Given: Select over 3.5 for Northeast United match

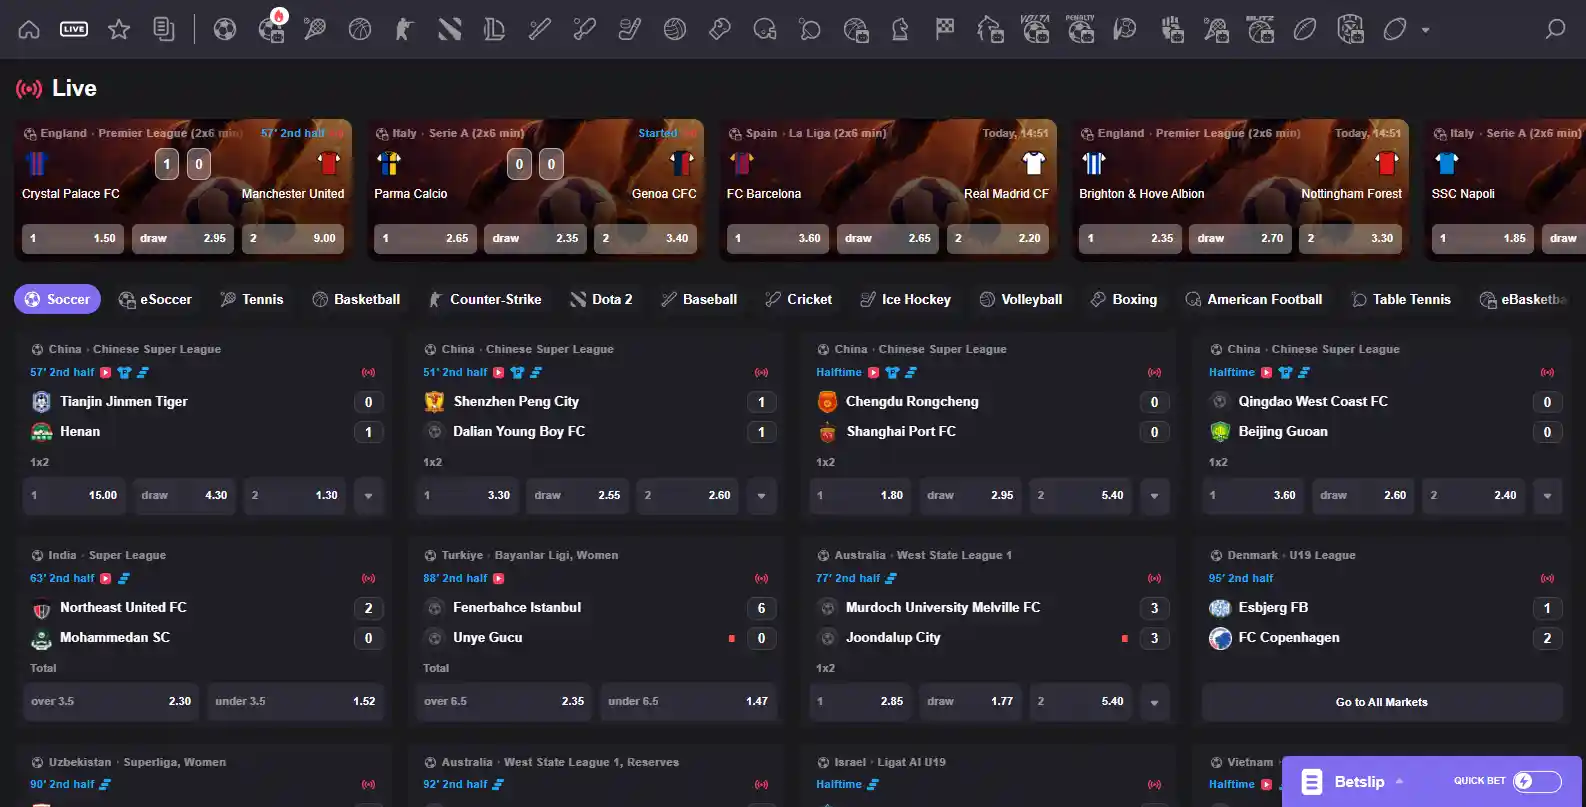Looking at the screenshot, I should click(x=111, y=701).
